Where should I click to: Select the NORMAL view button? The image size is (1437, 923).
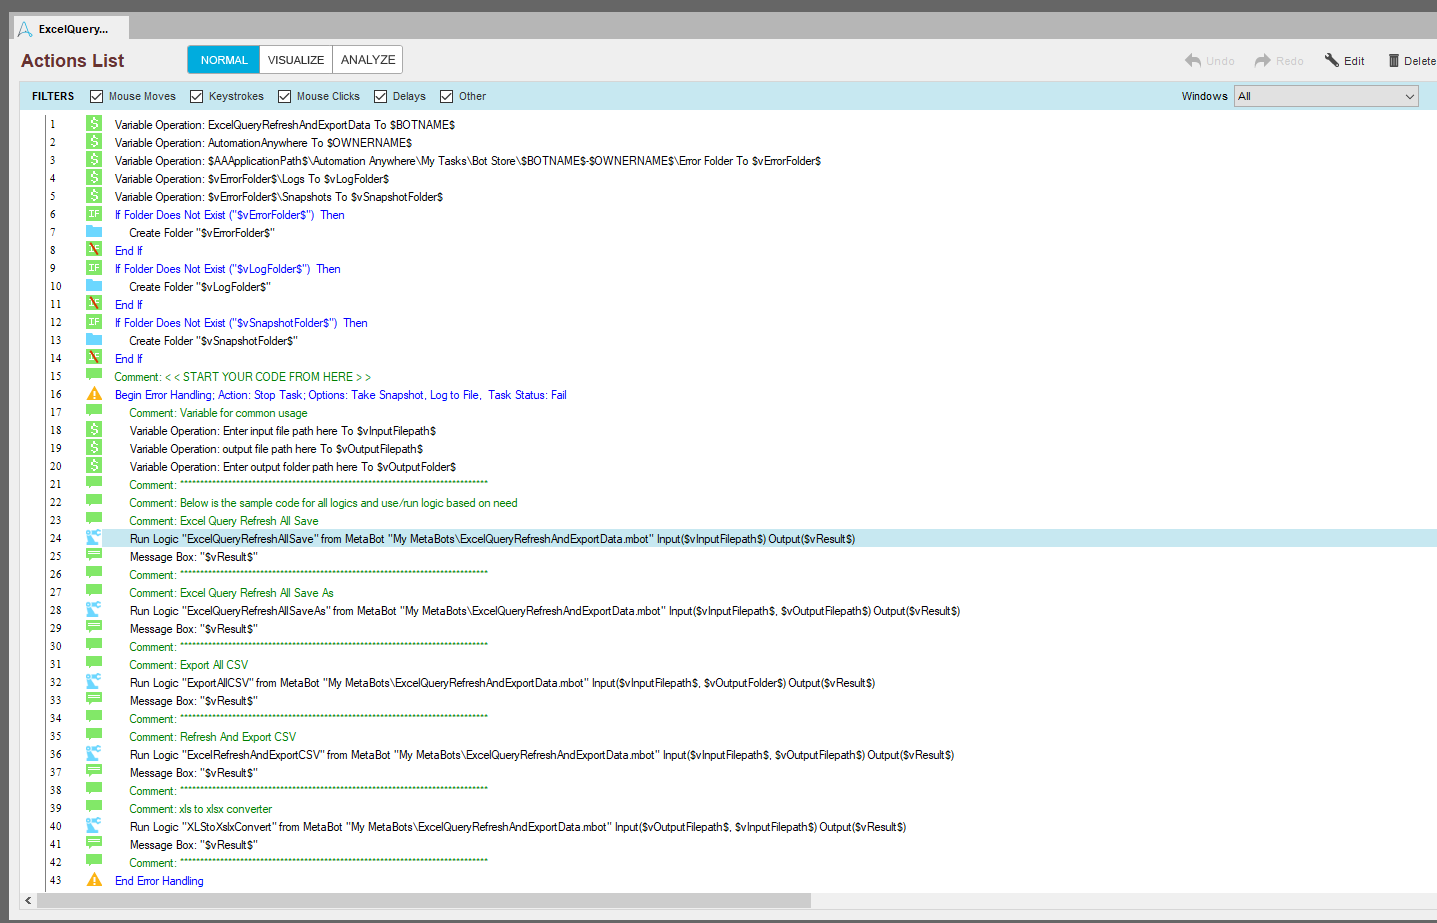point(224,60)
